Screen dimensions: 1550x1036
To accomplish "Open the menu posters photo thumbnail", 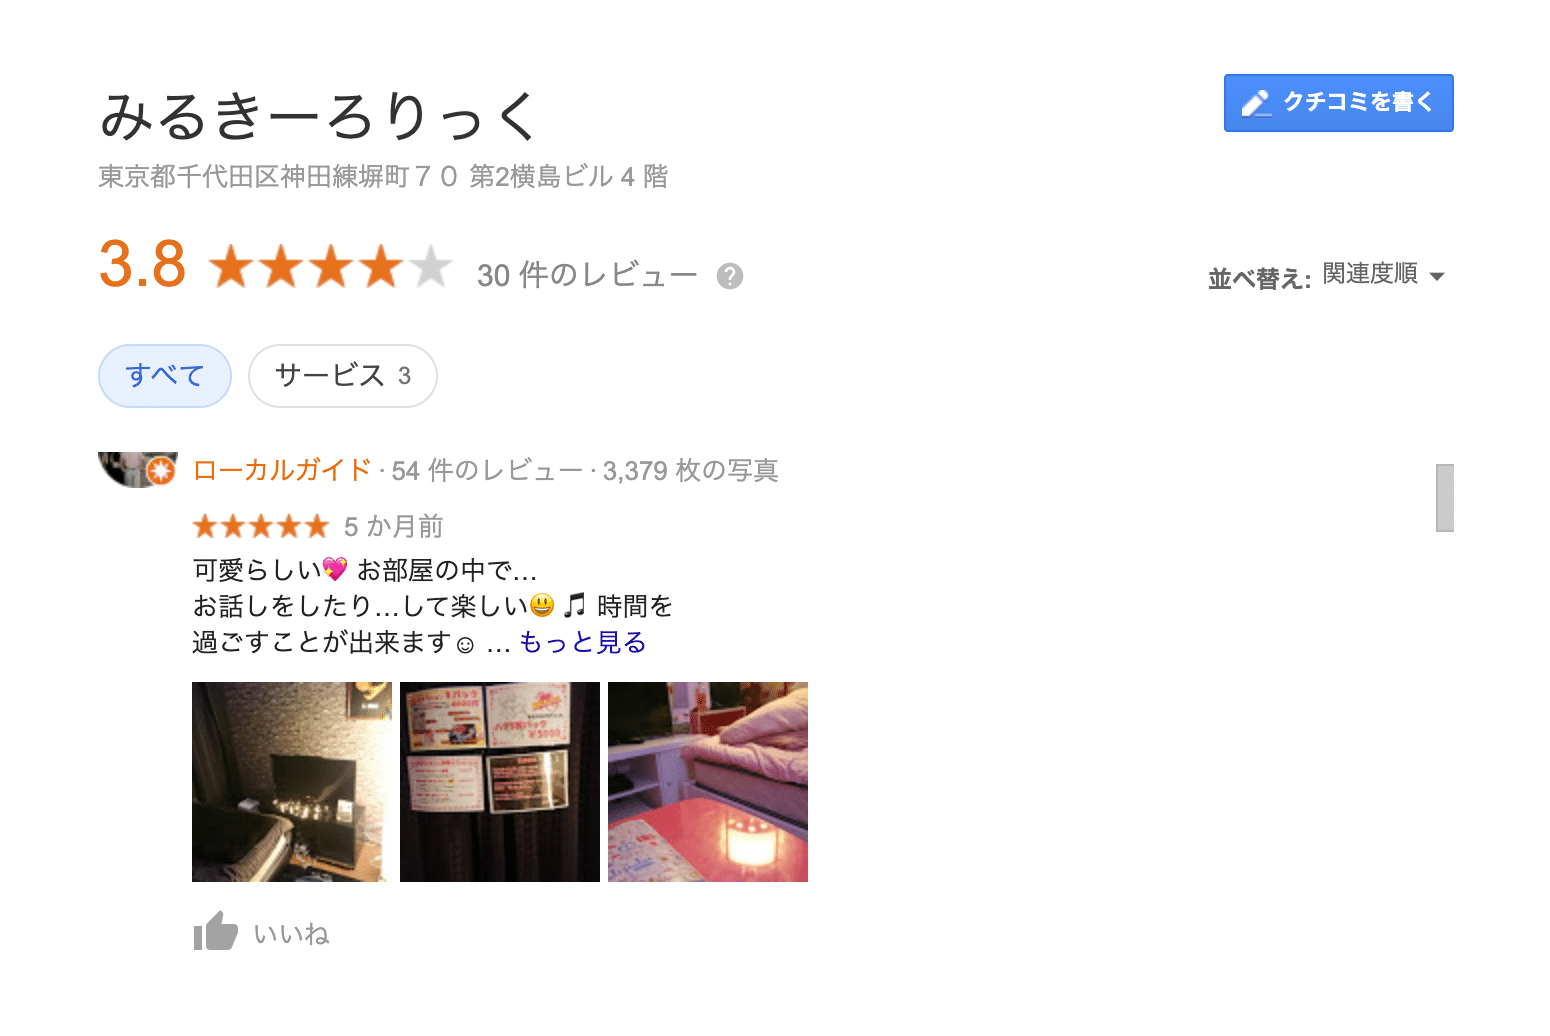I will click(500, 782).
